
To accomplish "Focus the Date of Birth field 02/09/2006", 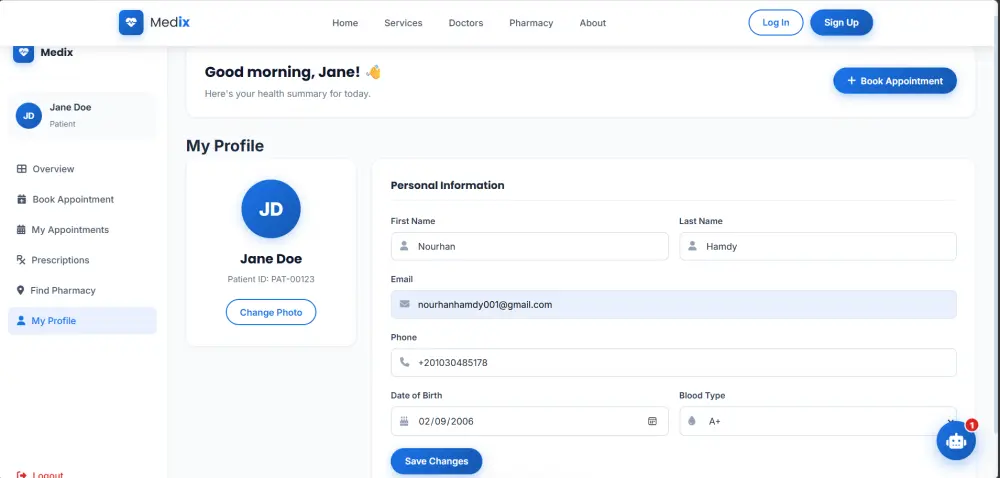I will click(x=529, y=421).
